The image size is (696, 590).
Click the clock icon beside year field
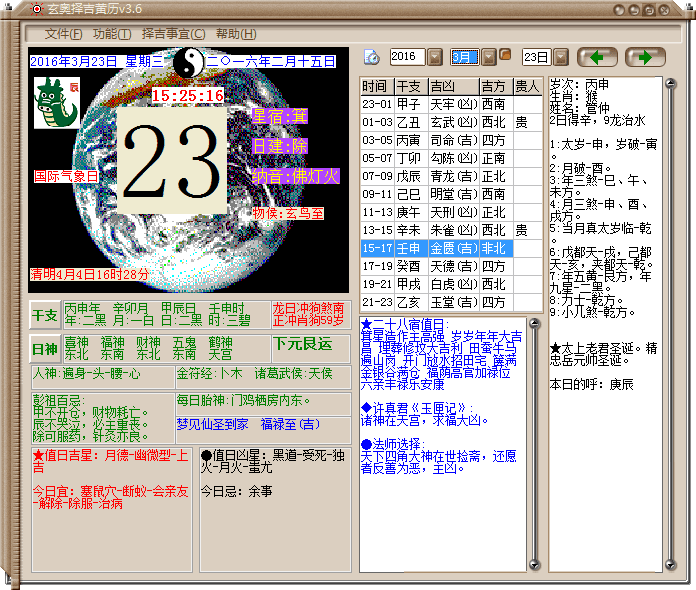click(371, 57)
